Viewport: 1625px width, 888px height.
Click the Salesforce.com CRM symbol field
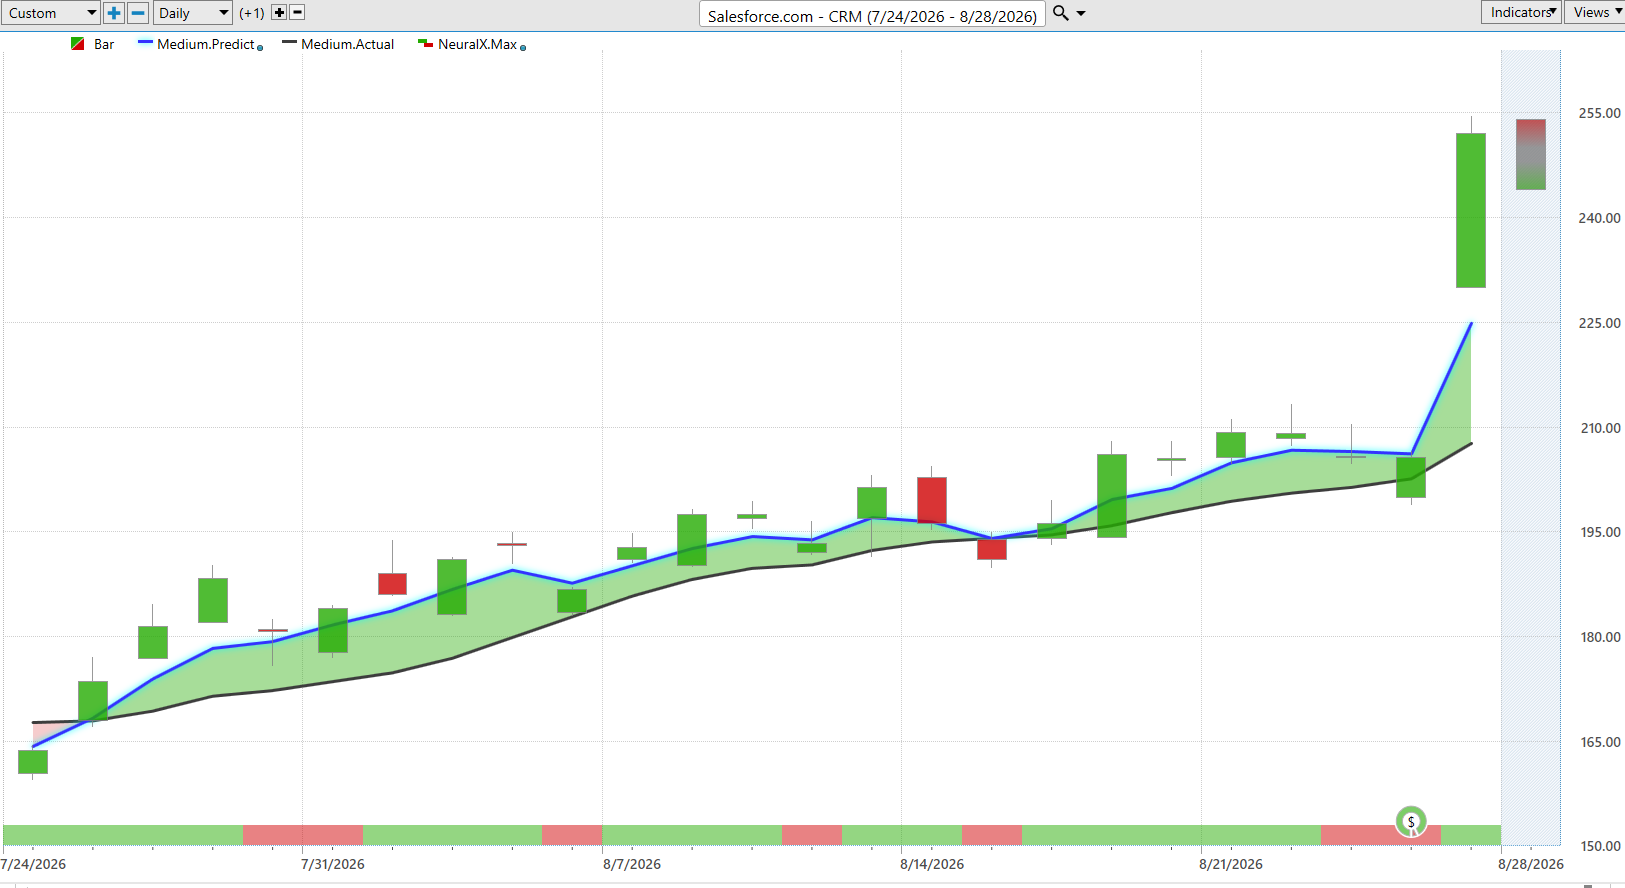click(872, 15)
